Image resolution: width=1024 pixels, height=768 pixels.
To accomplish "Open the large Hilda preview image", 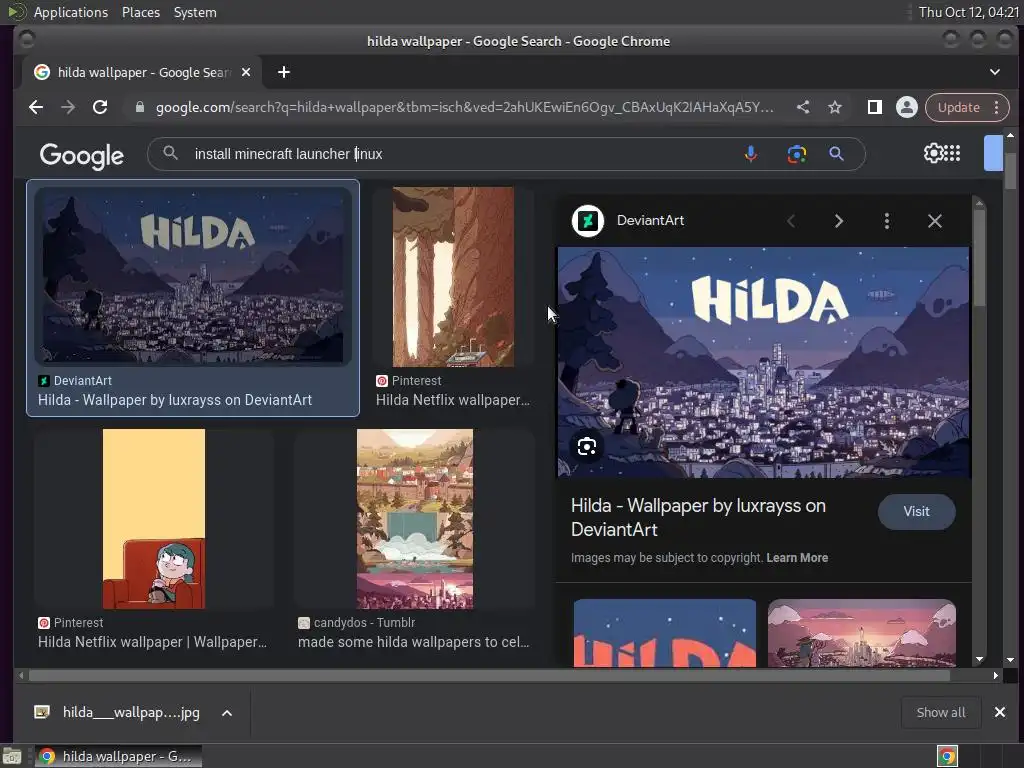I will [x=763, y=362].
